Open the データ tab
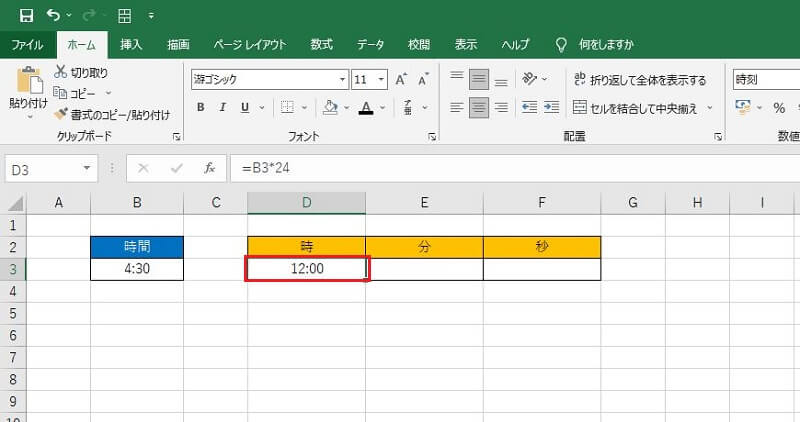 click(x=370, y=45)
